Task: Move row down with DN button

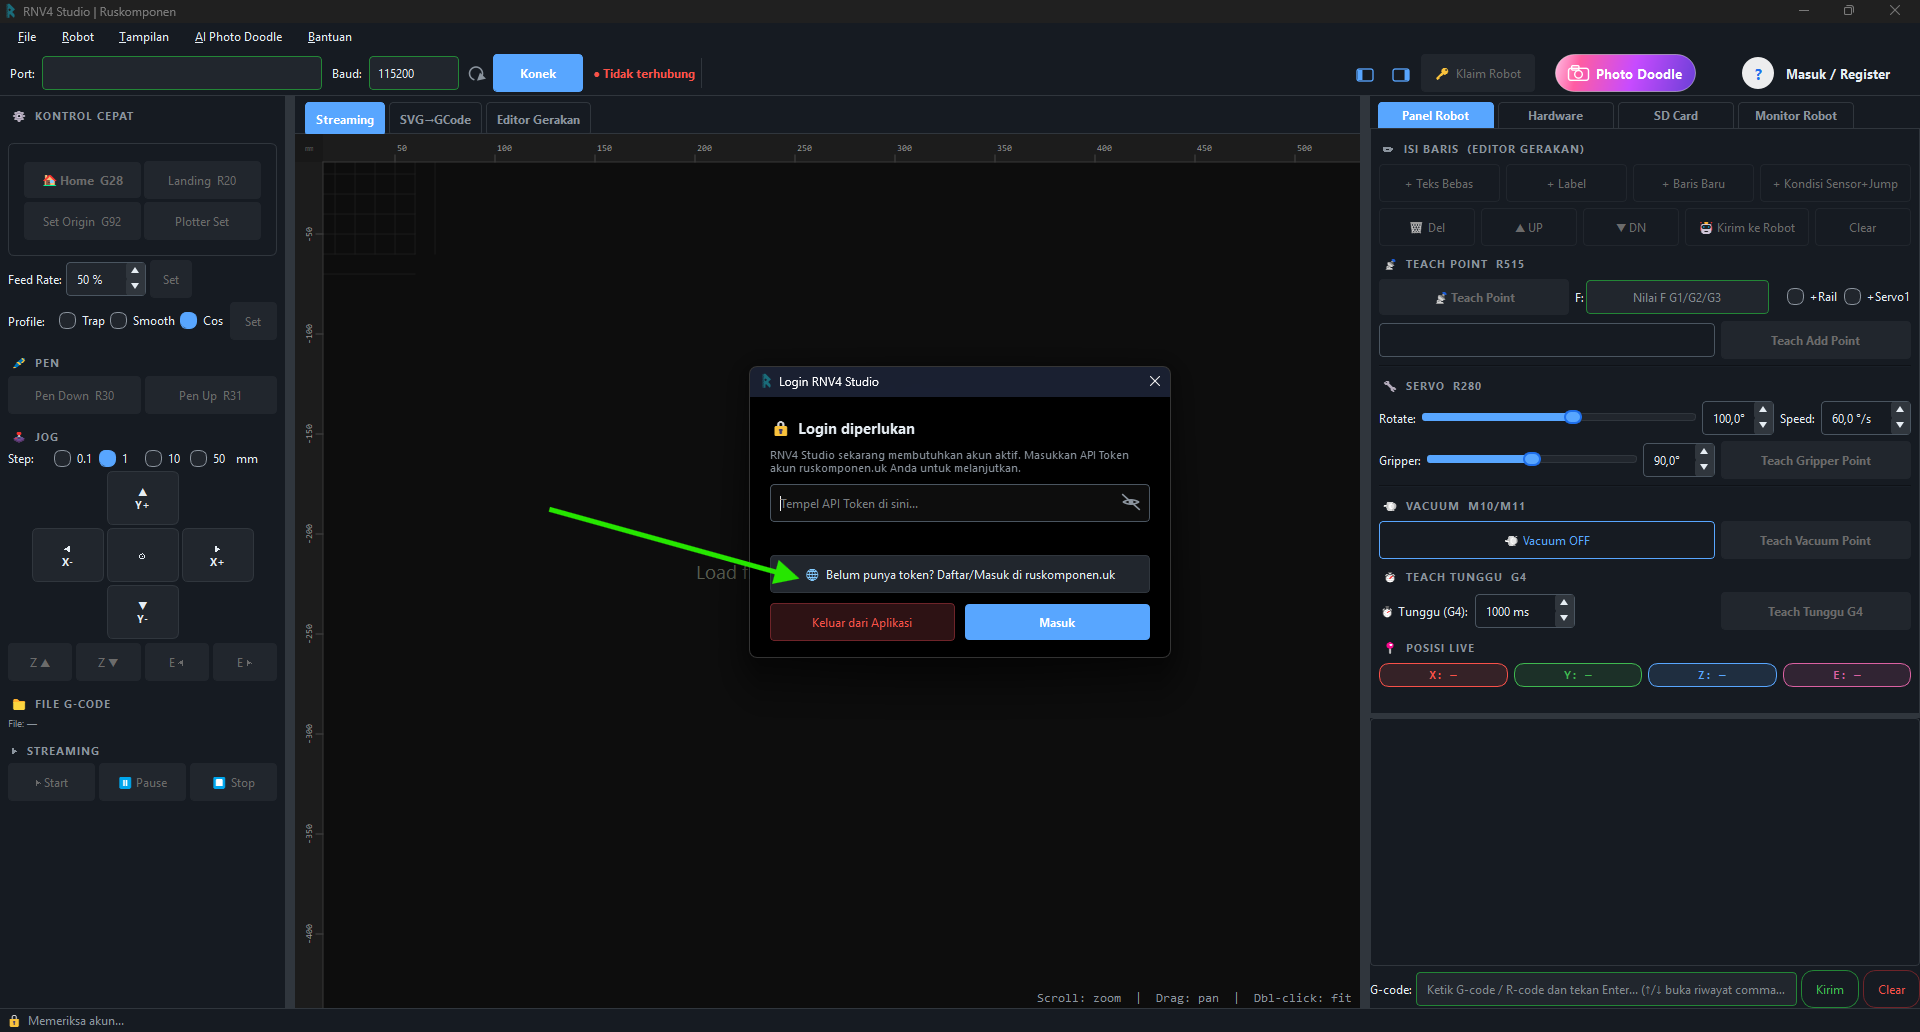Action: click(x=1630, y=228)
